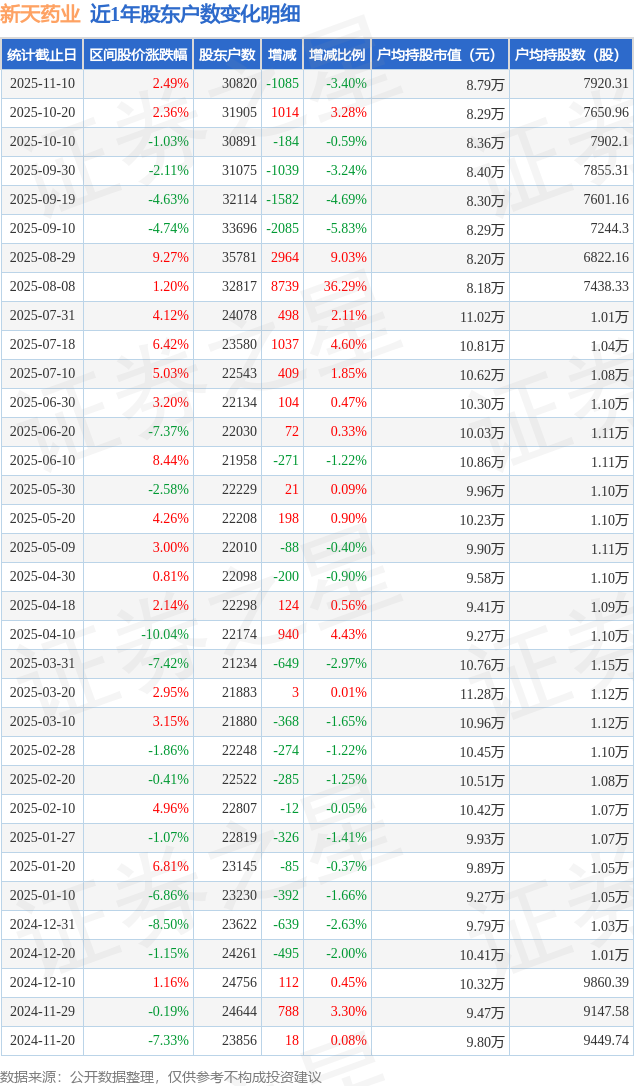The image size is (634, 1086).
Task: Select the 2025-08-08 date row
Action: click(x=42, y=287)
